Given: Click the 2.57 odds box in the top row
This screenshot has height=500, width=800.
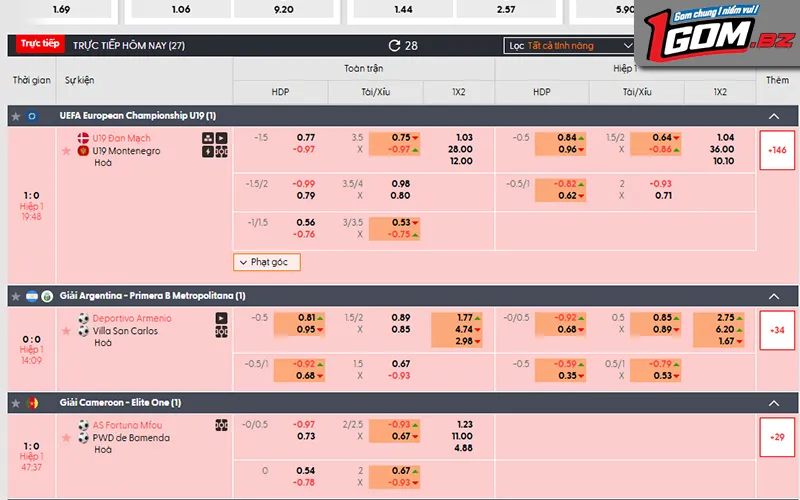Looking at the screenshot, I should (x=506, y=10).
